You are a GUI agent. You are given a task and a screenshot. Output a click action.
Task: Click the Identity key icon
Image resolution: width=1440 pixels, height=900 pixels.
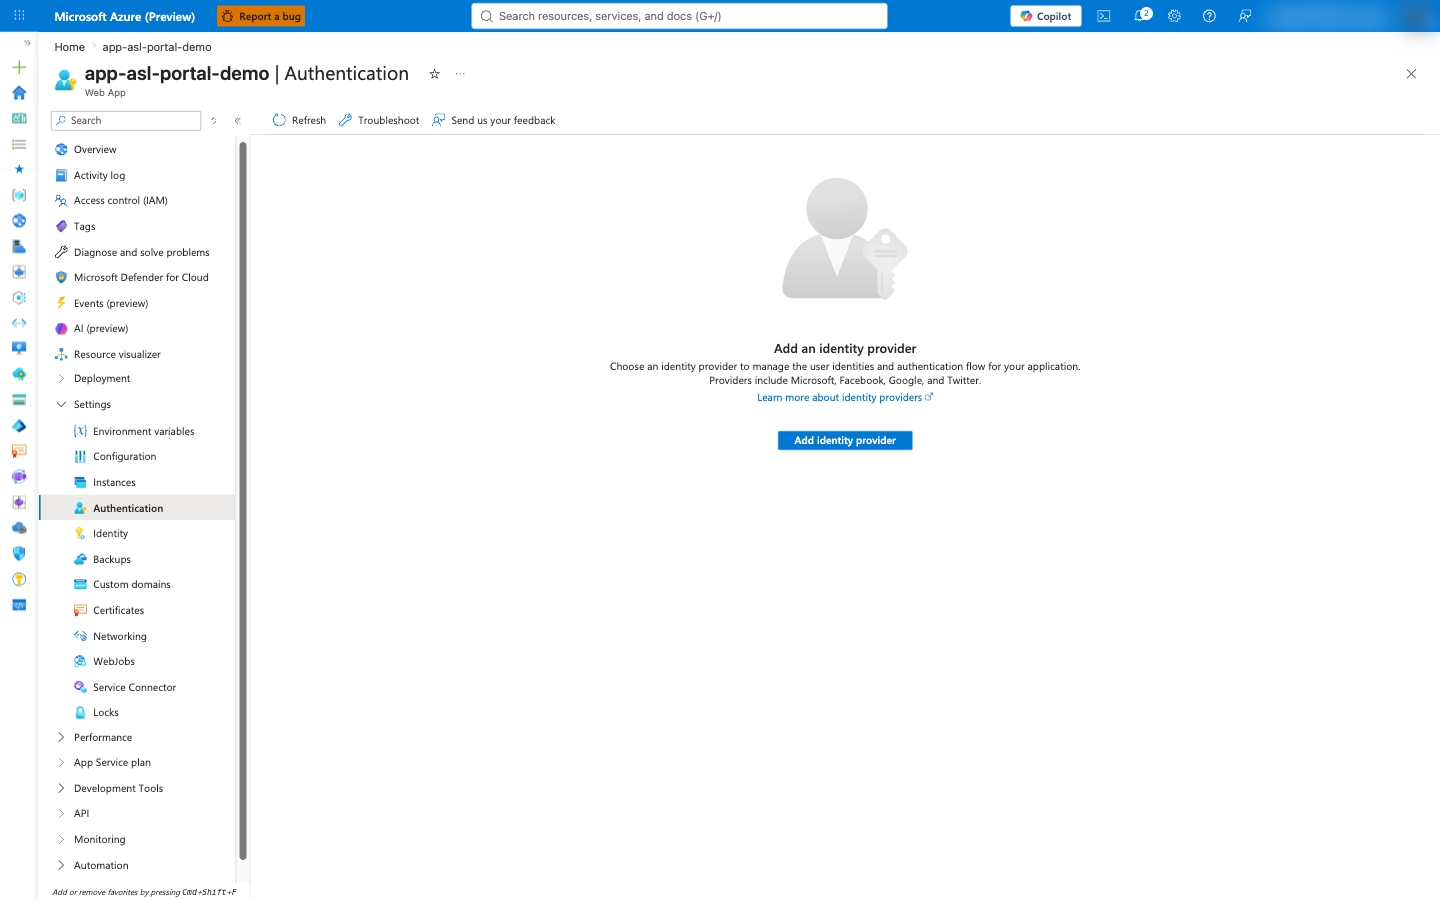(x=80, y=533)
